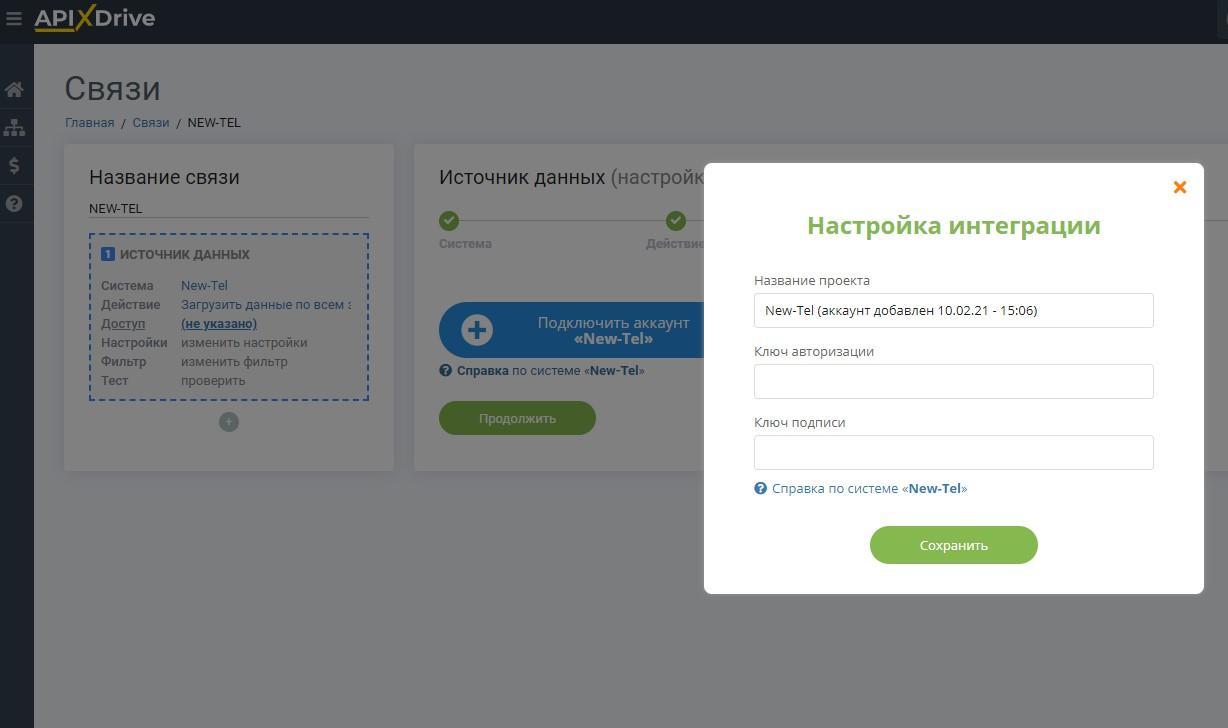Screen dimensions: 1228x728
Task: Open the billing dollar sidebar icon
Action: [x=14, y=165]
